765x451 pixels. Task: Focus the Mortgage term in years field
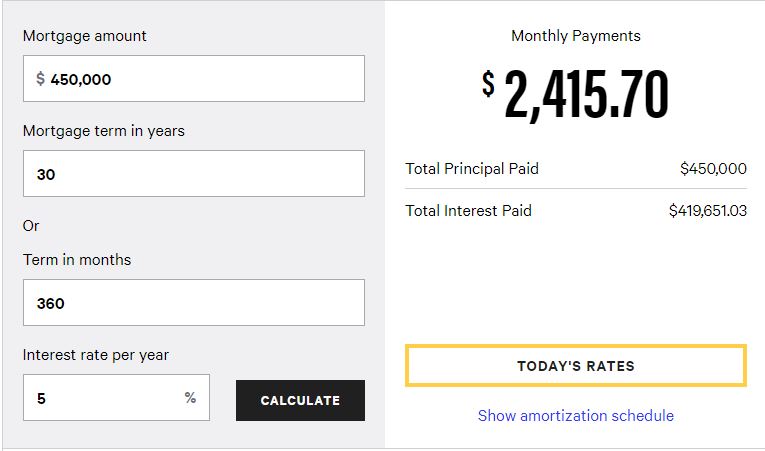tap(193, 174)
